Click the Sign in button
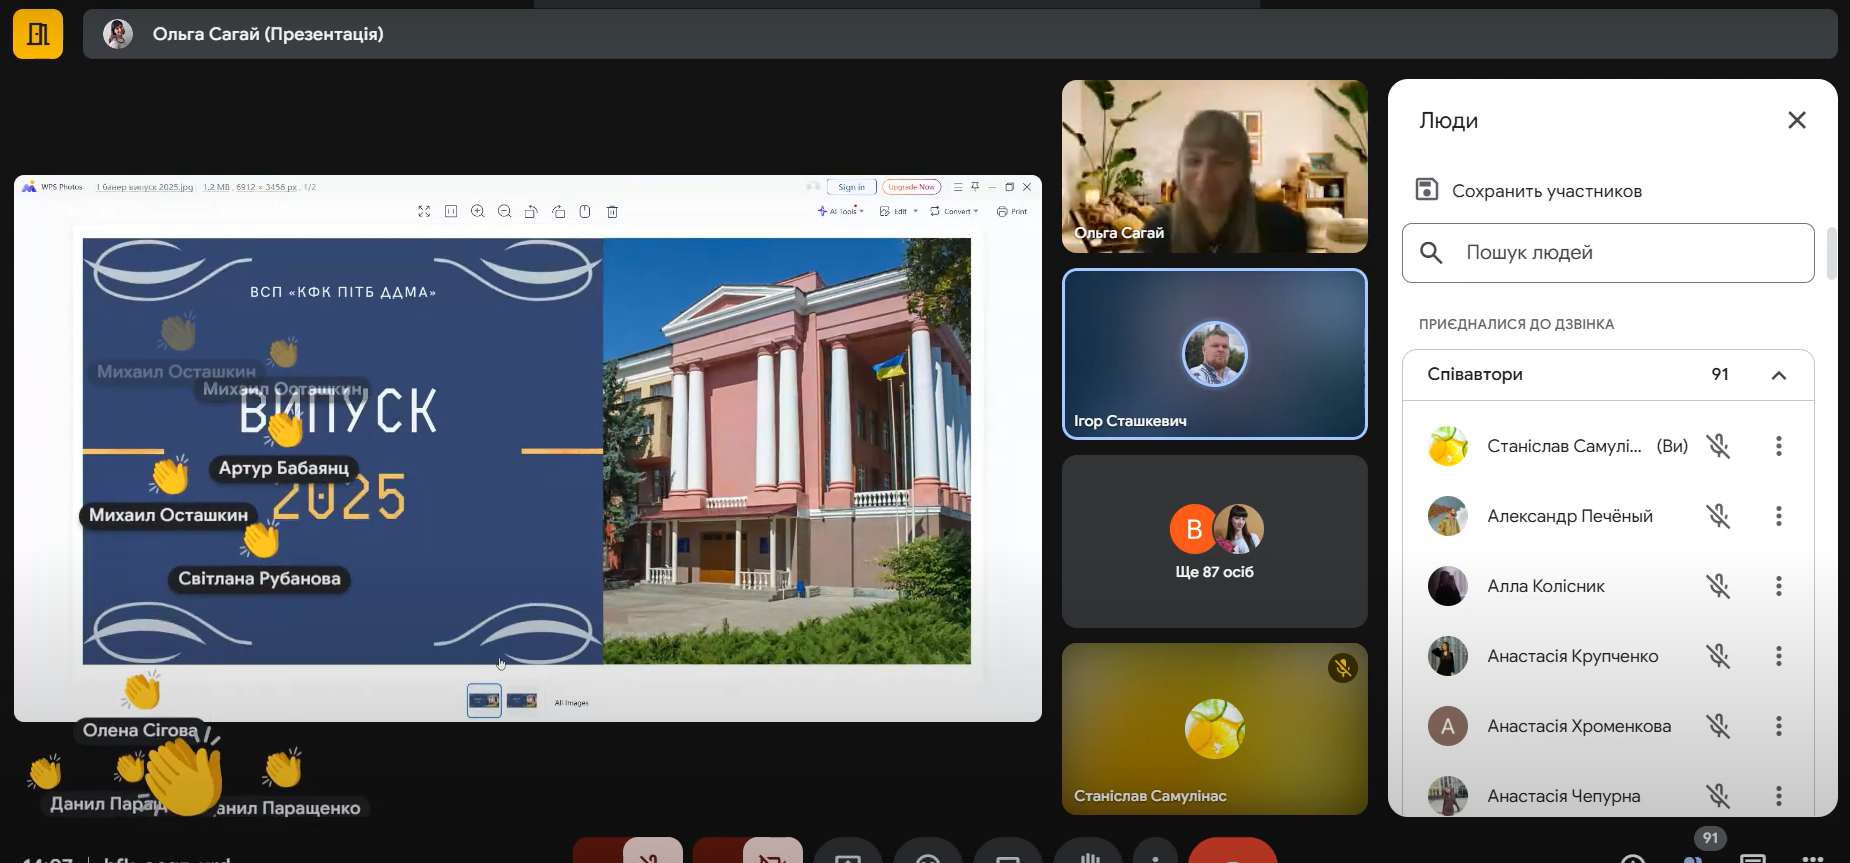The height and width of the screenshot is (863, 1850). point(851,187)
